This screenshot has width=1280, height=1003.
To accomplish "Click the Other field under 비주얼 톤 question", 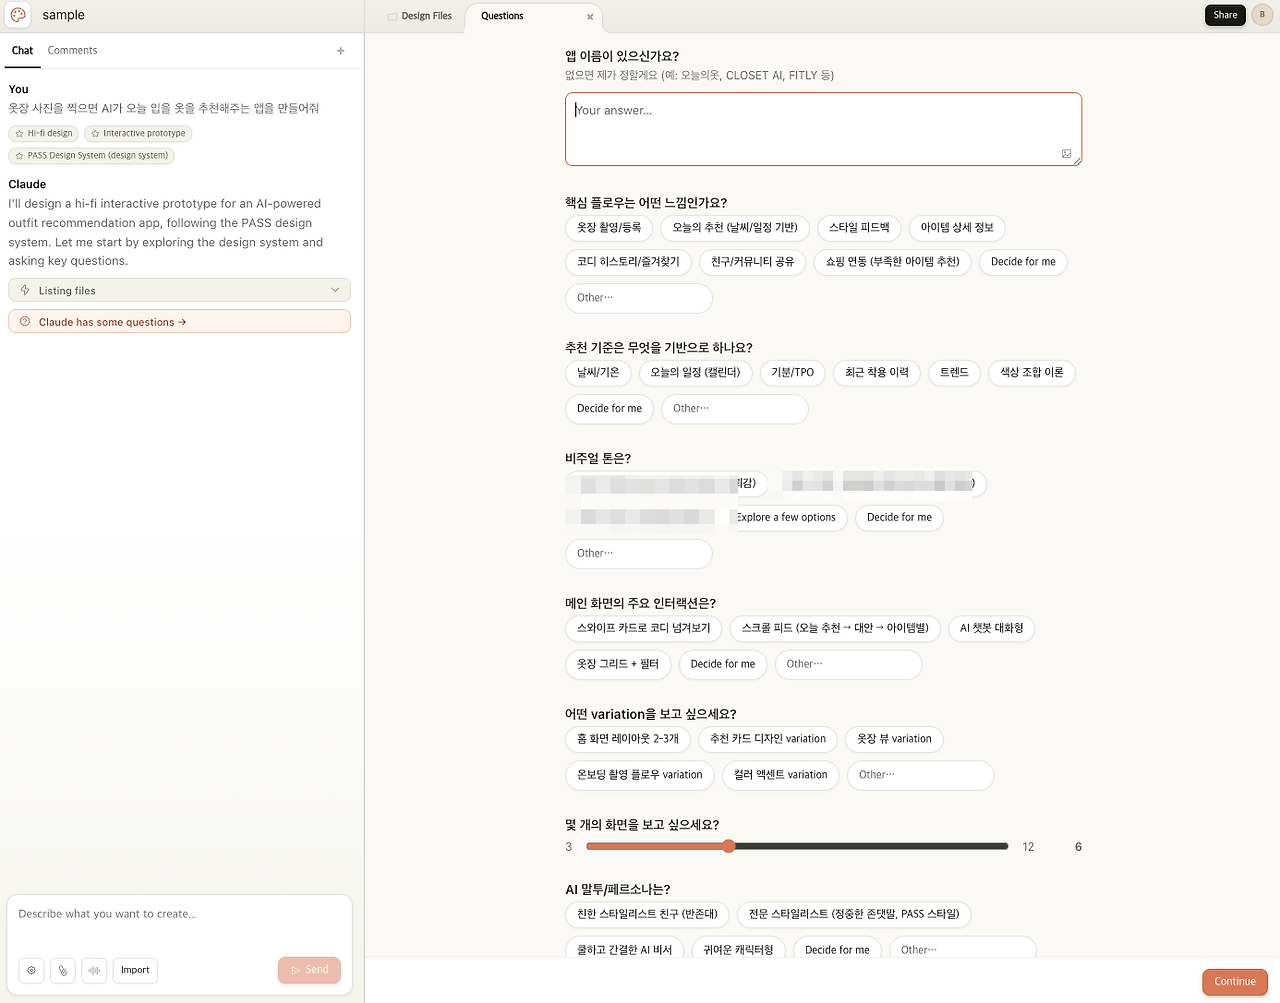I will 638,554.
